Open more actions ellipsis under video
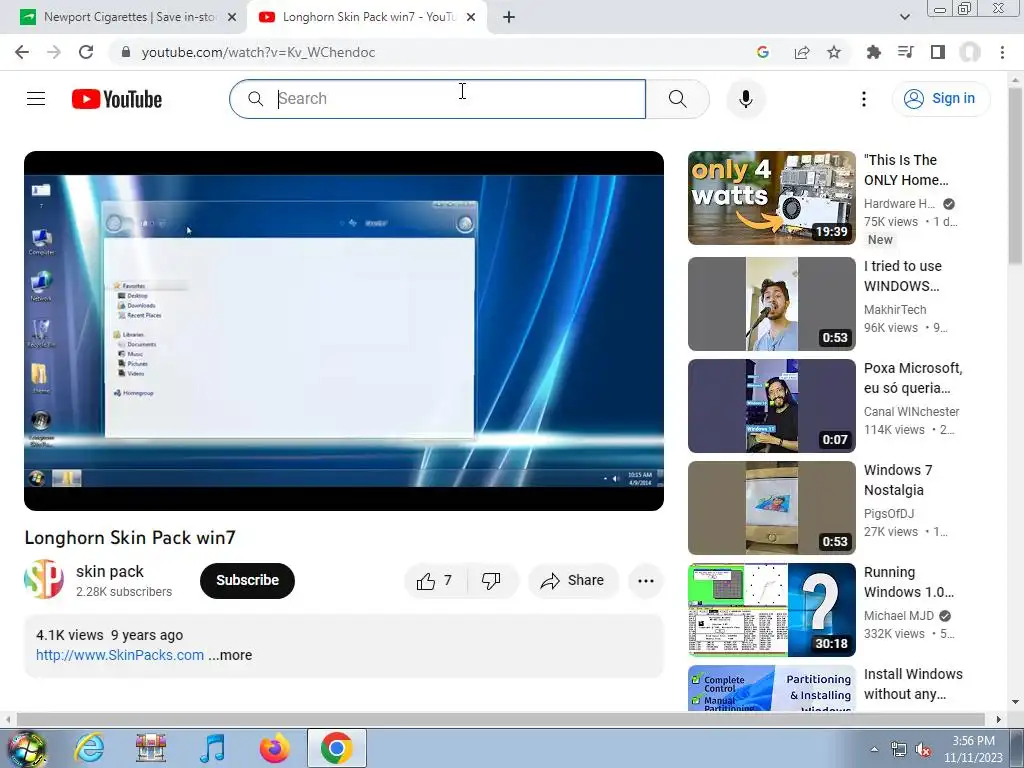1024x768 pixels. [x=645, y=581]
